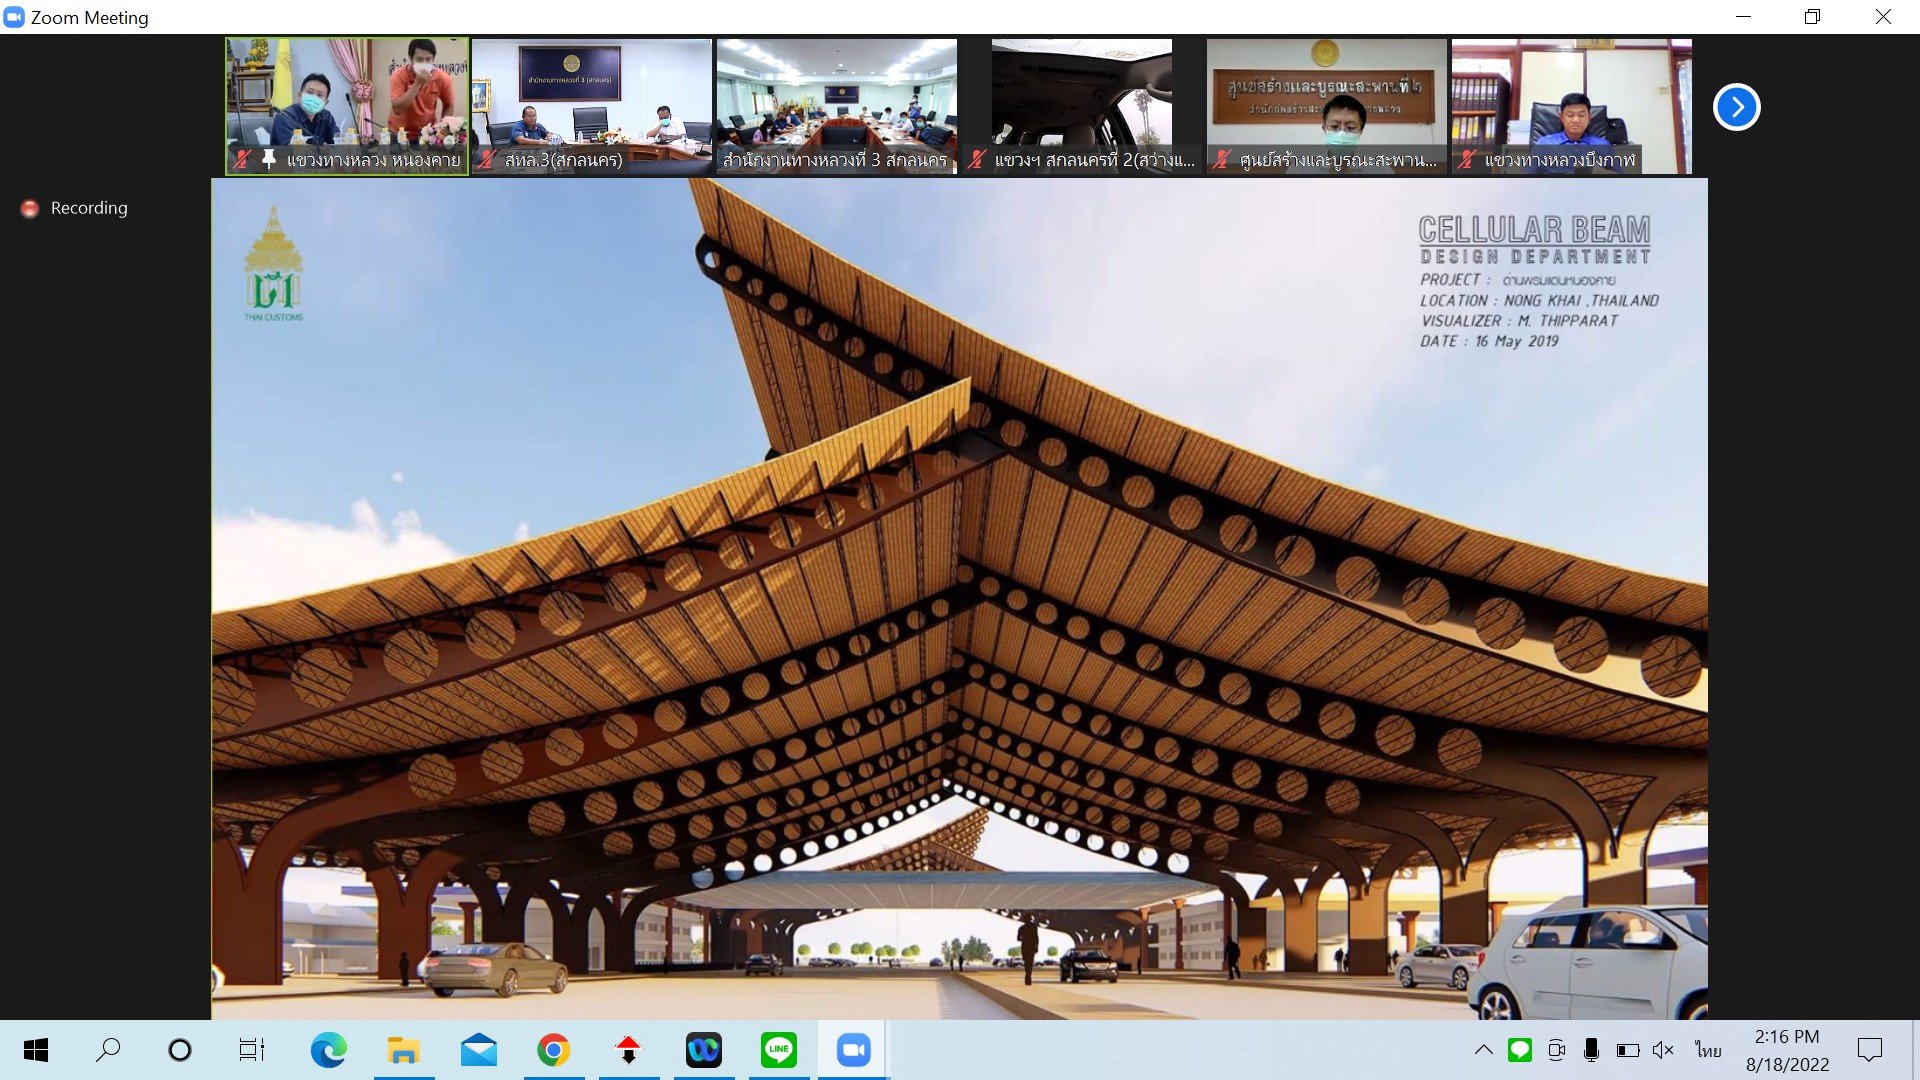This screenshot has height=1080, width=1920.
Task: Click the red Recording indicator
Action: tap(30, 208)
